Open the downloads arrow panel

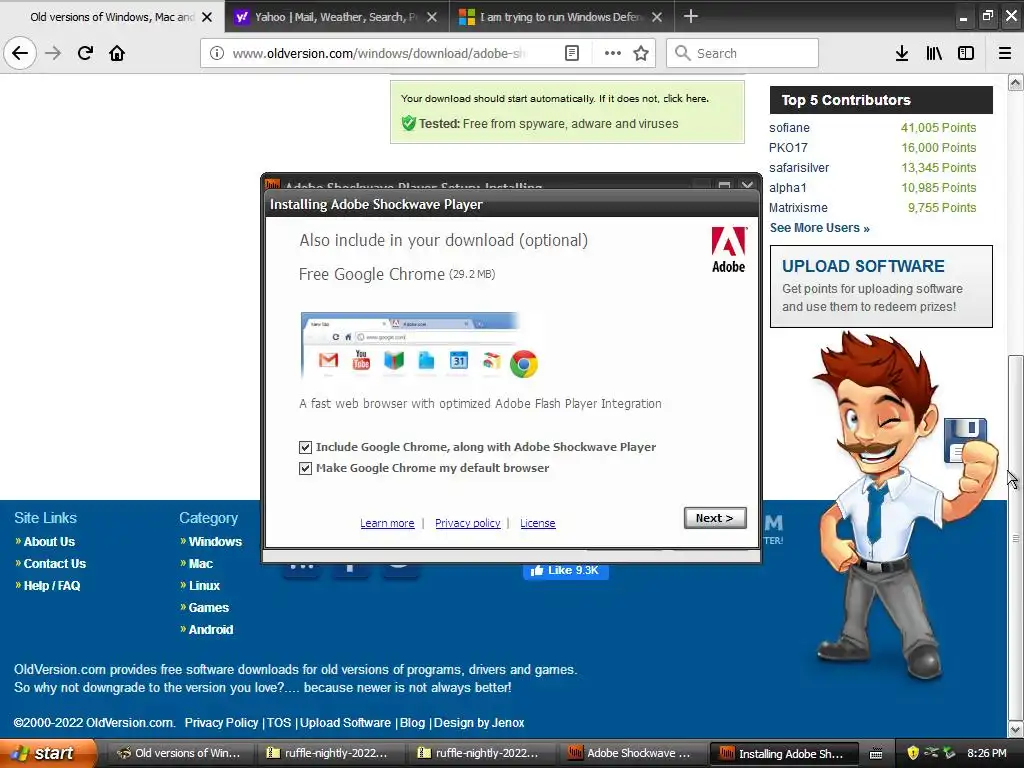pyautogui.click(x=902, y=53)
